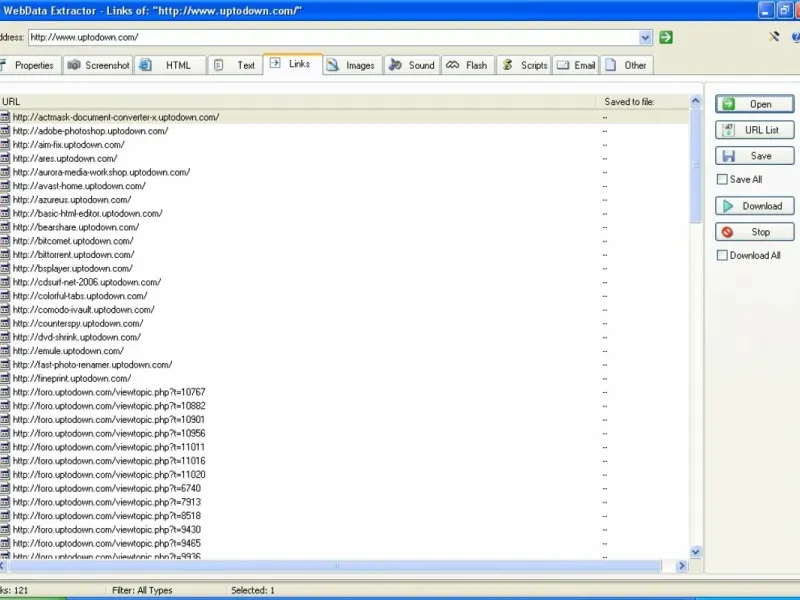Click the HTML tab globe icon
Image resolution: width=800 pixels, height=600 pixels.
145,65
